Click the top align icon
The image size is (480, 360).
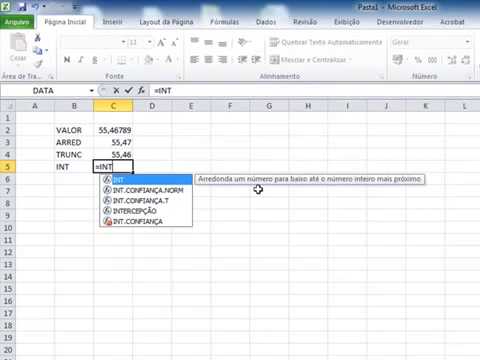pyautogui.click(x=195, y=41)
